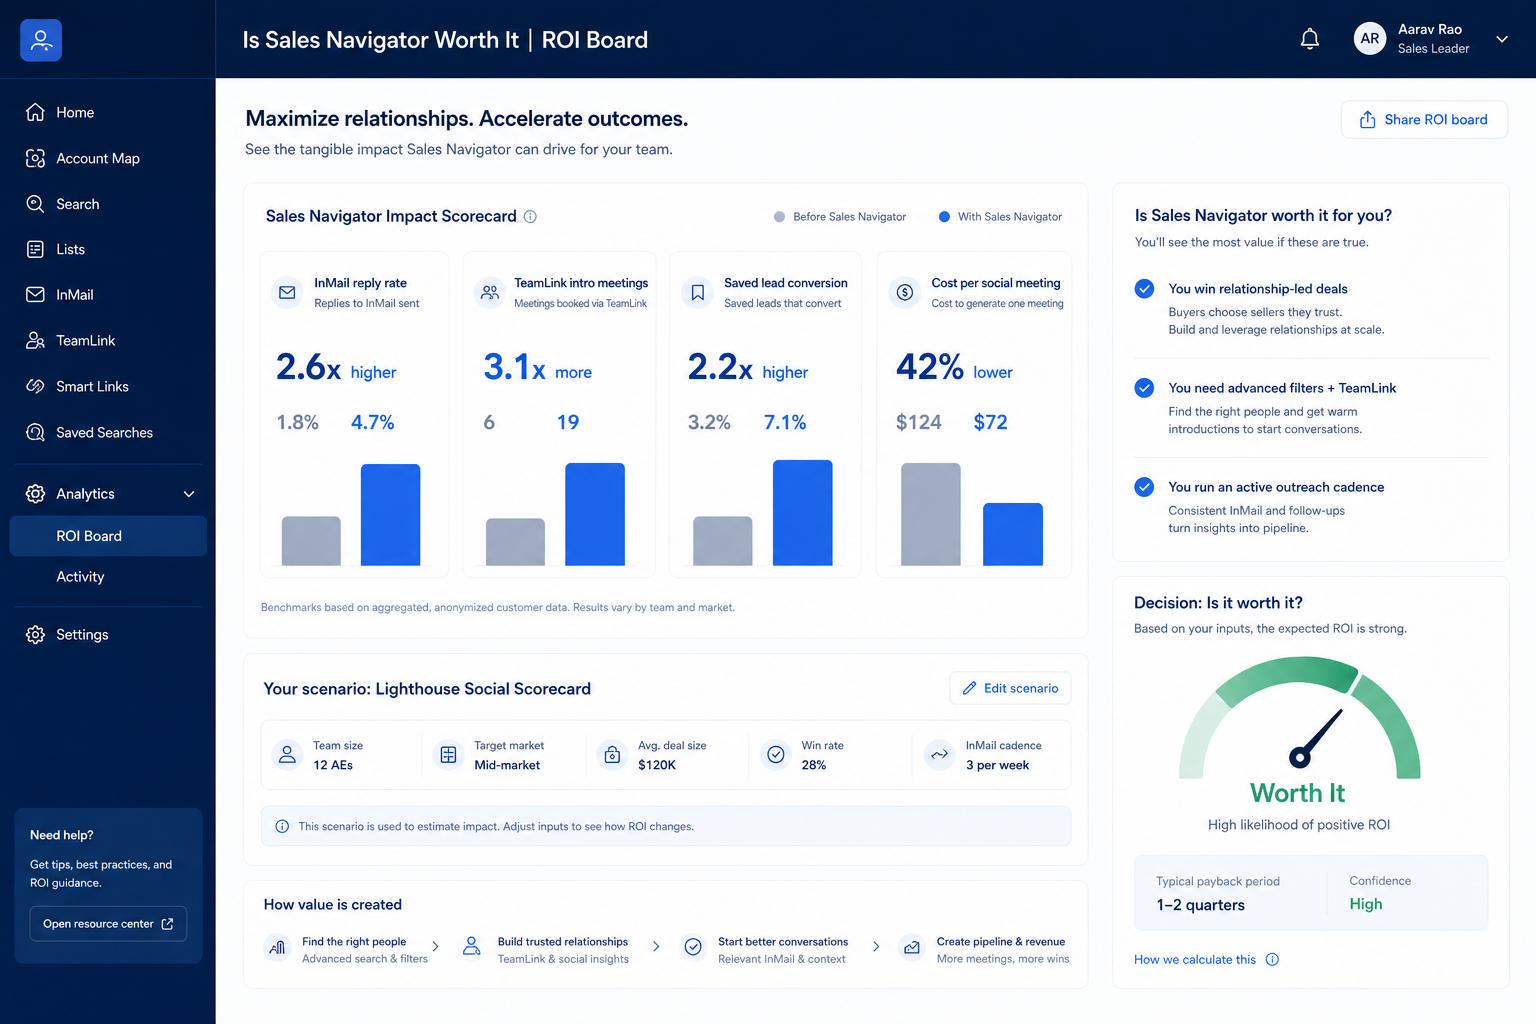Click scenario note info icon
This screenshot has width=1536, height=1024.
pos(282,827)
